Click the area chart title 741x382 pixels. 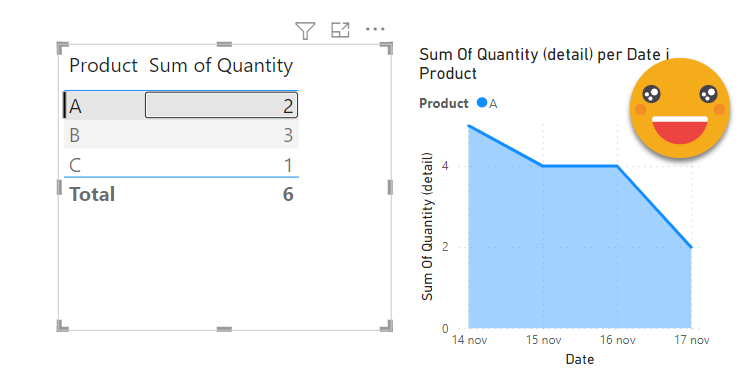pos(544,64)
